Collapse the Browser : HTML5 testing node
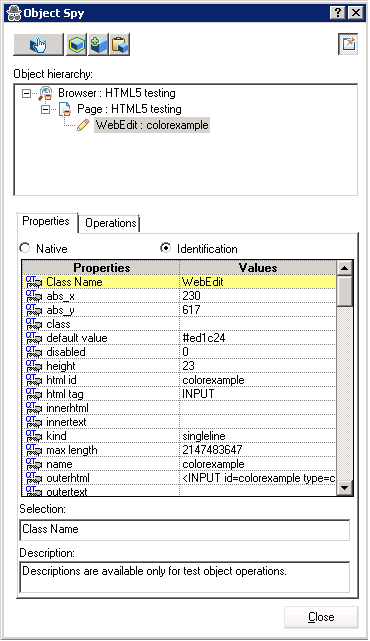The width and height of the screenshot is (370, 641). [26, 94]
